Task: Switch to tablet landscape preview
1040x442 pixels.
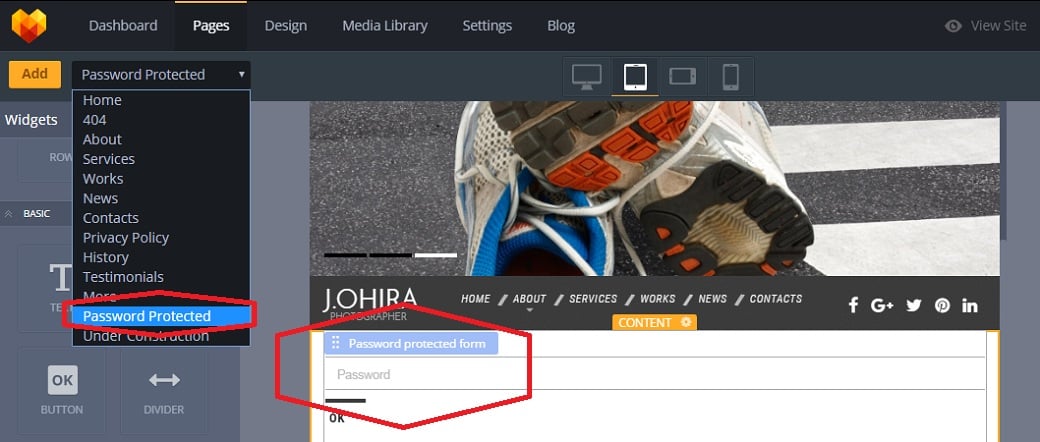Action: point(683,76)
